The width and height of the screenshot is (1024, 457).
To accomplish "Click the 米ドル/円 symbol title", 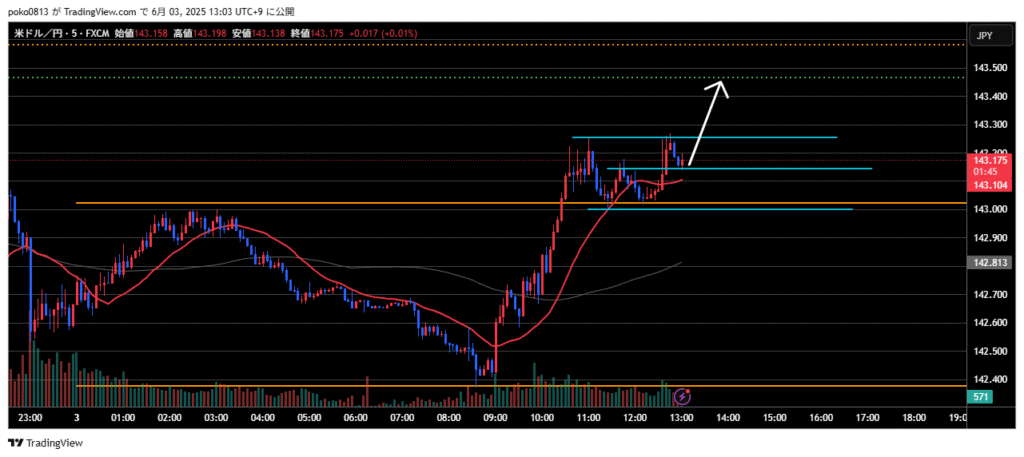I will pyautogui.click(x=37, y=33).
